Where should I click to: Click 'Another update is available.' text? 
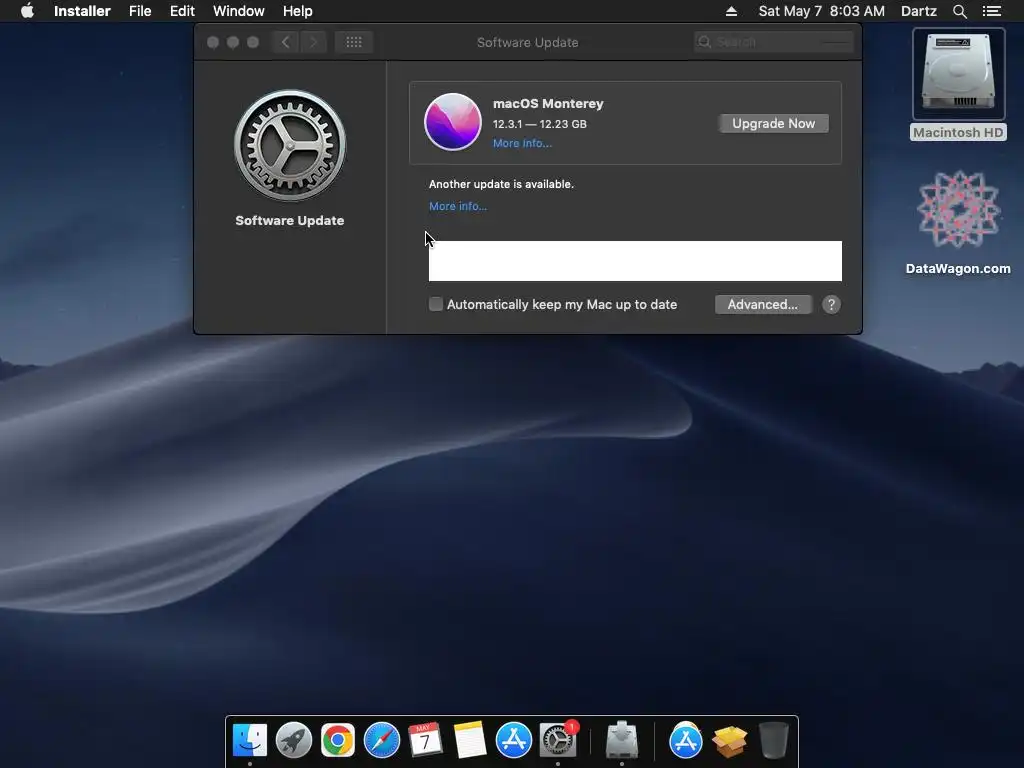click(x=501, y=184)
